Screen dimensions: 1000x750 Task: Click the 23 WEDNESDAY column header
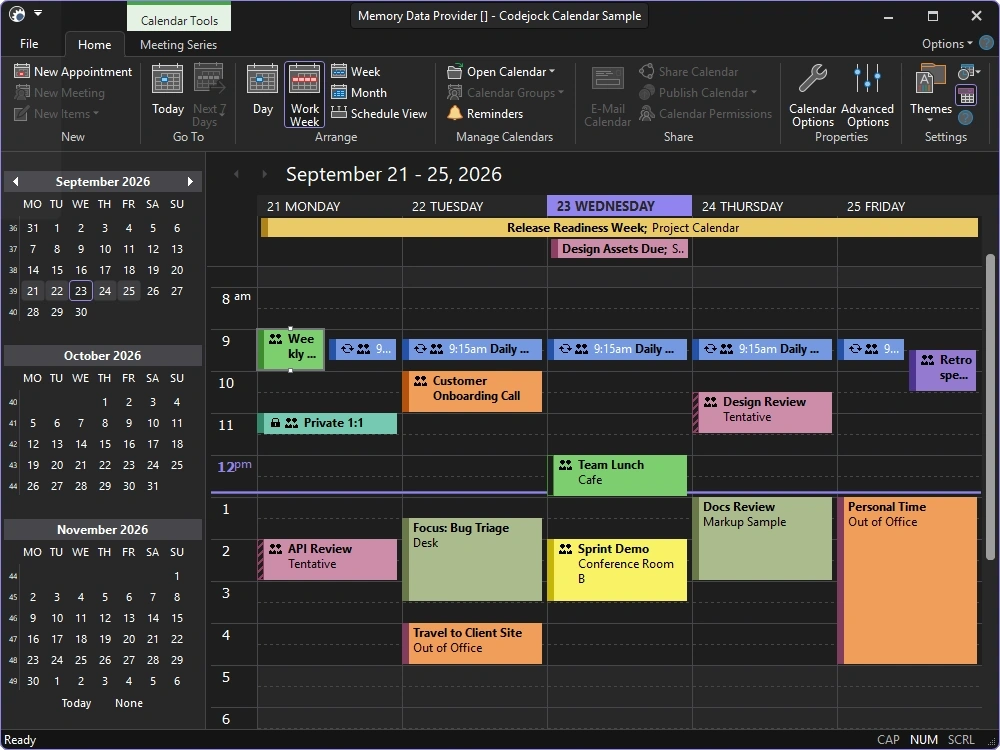[x=619, y=206]
